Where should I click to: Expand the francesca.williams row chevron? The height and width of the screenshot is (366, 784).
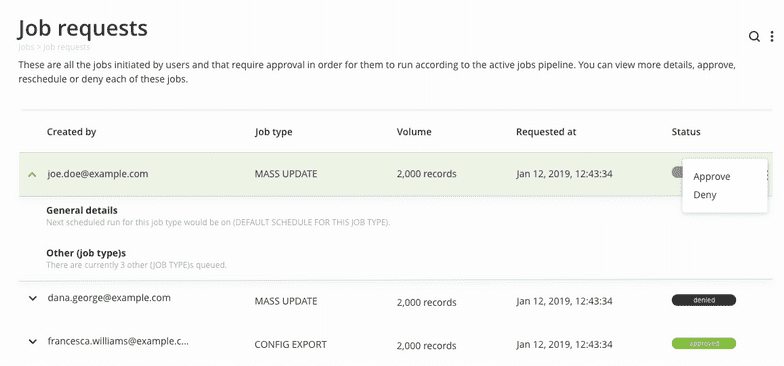[x=32, y=342]
